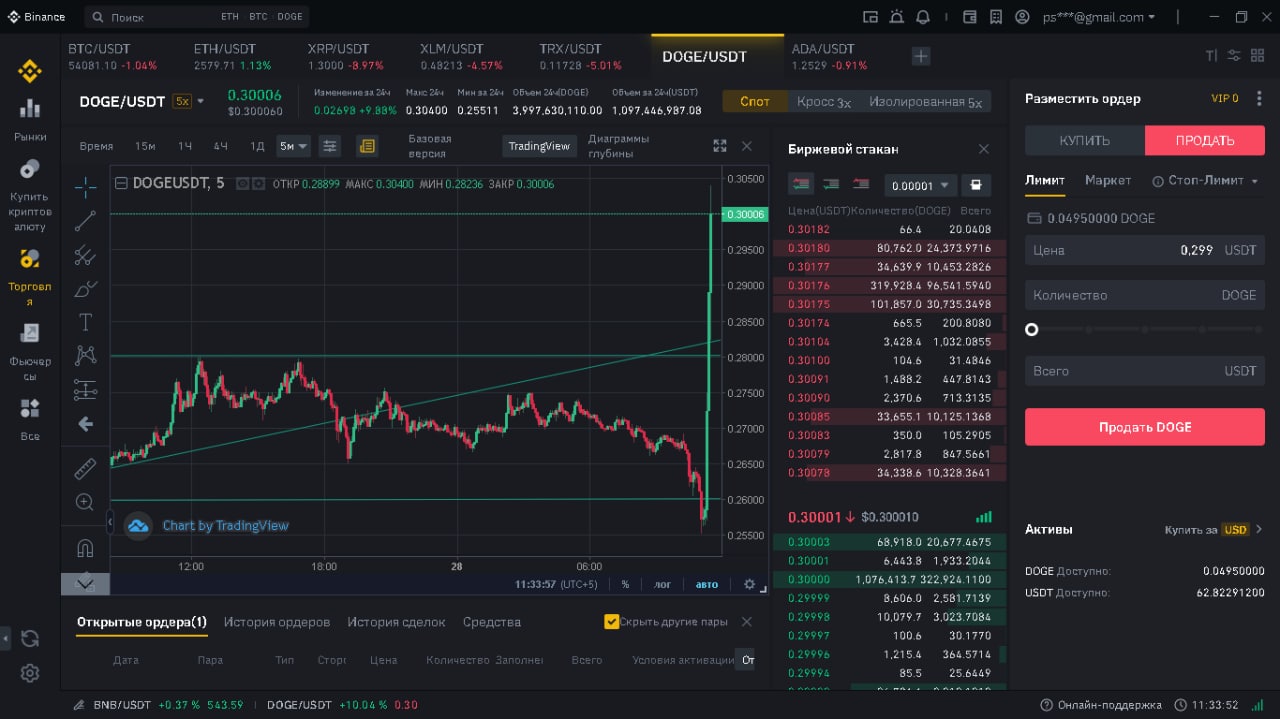Open chart indicator settings icon
The height and width of the screenshot is (719, 1280).
pos(330,146)
